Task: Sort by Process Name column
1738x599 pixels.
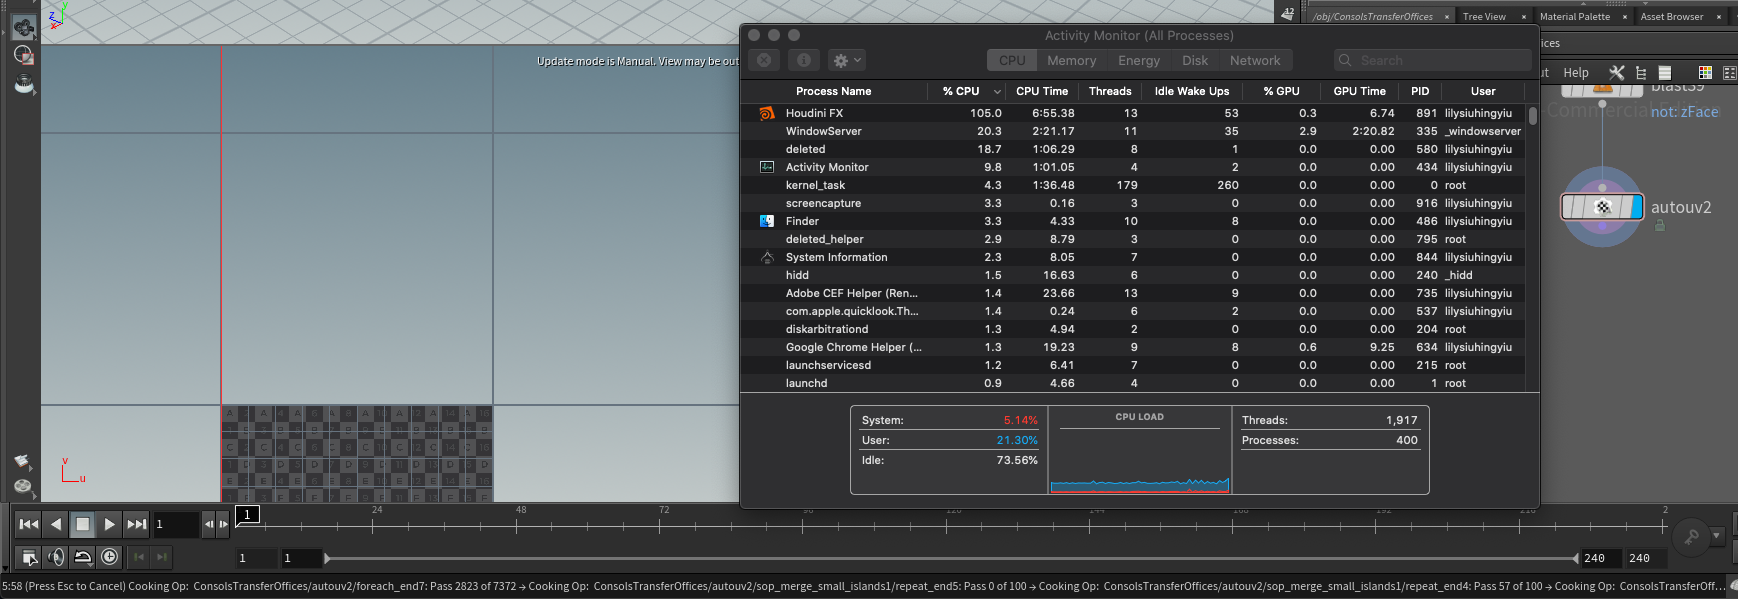Action: (x=834, y=91)
